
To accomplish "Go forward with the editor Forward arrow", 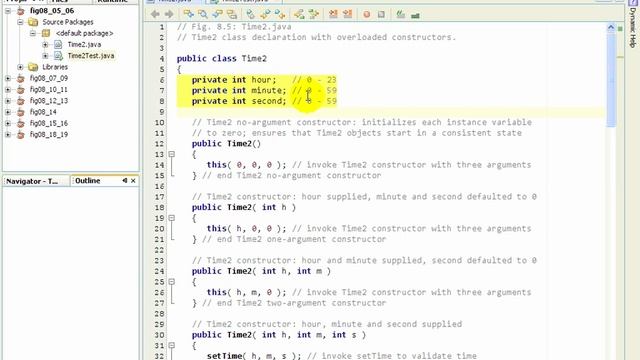I will [x=169, y=15].
